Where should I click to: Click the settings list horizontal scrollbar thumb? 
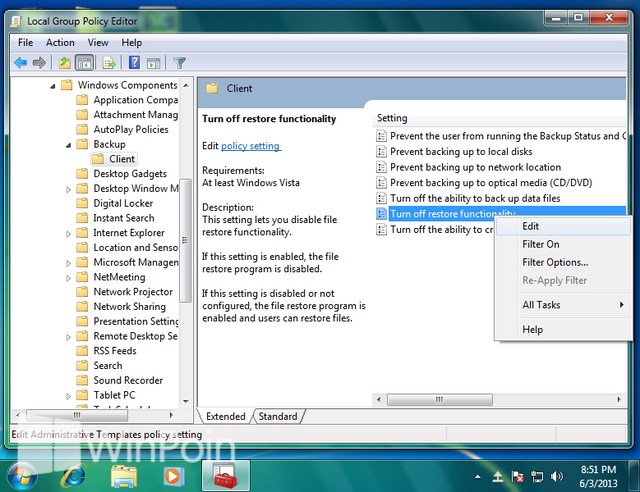(440, 399)
